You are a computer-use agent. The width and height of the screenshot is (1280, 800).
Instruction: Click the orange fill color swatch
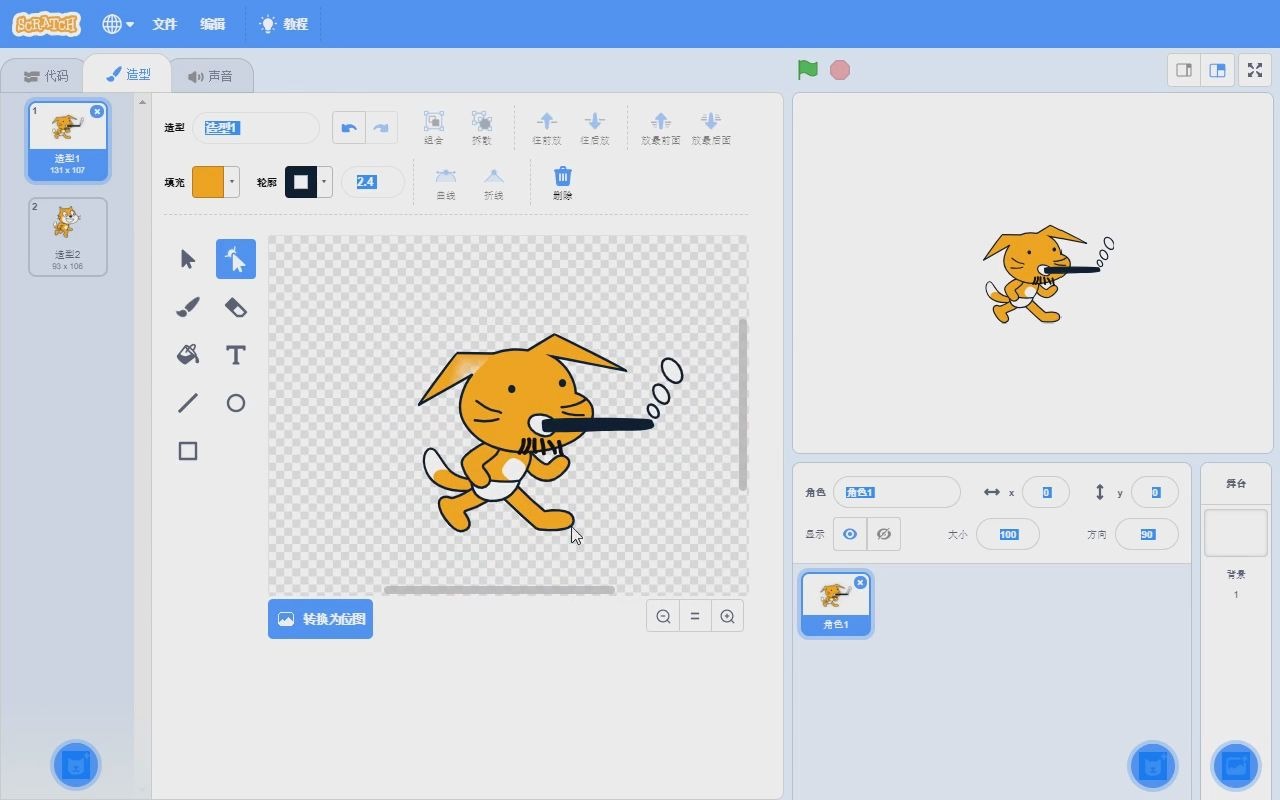click(208, 182)
